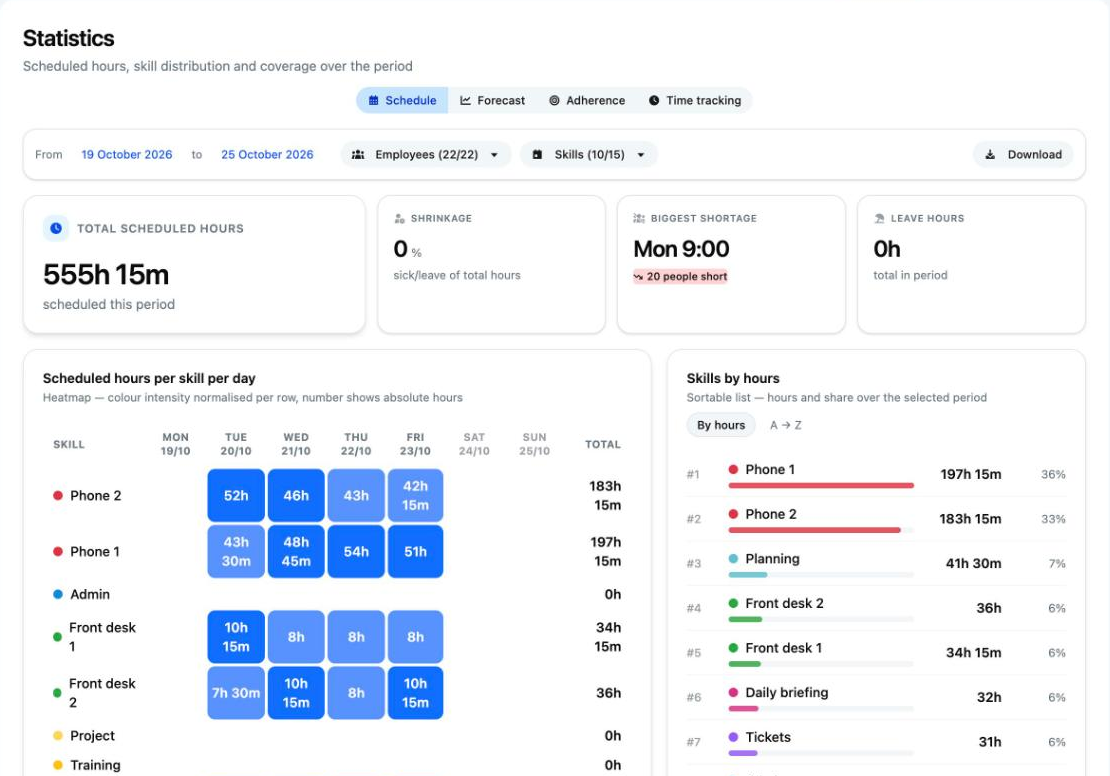Screen dimensions: 1110x776
Task: Click the people icon in Employees filter
Action: click(358, 154)
